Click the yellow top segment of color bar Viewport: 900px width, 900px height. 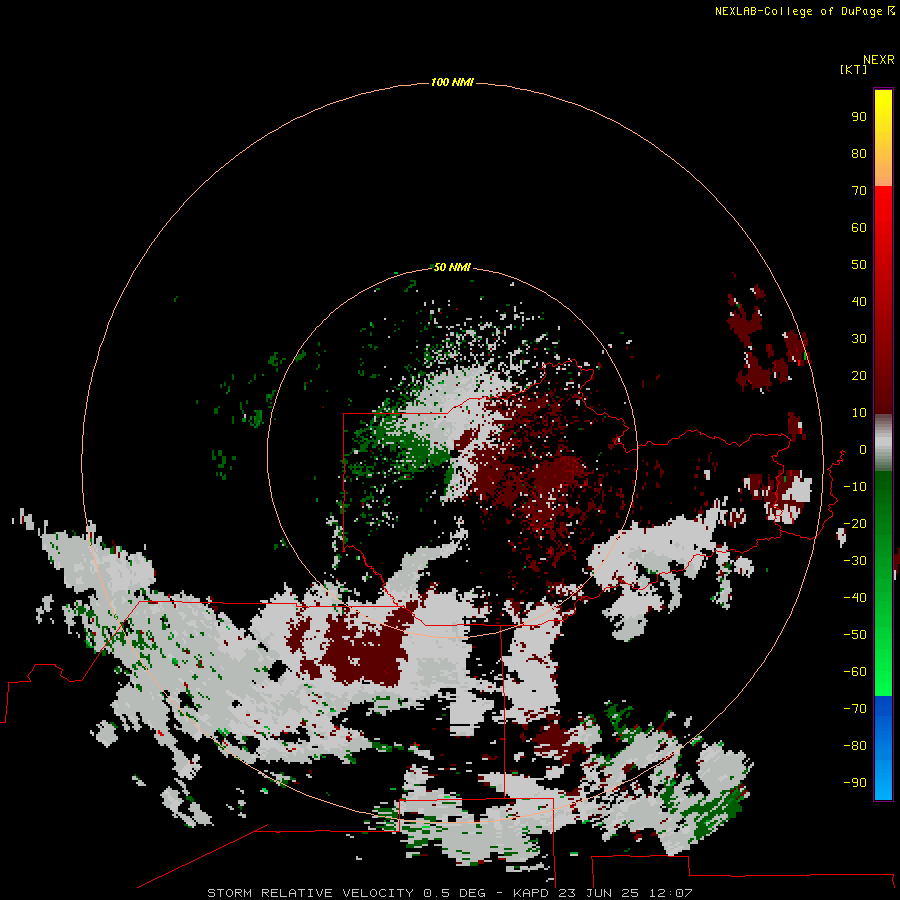[x=883, y=138]
